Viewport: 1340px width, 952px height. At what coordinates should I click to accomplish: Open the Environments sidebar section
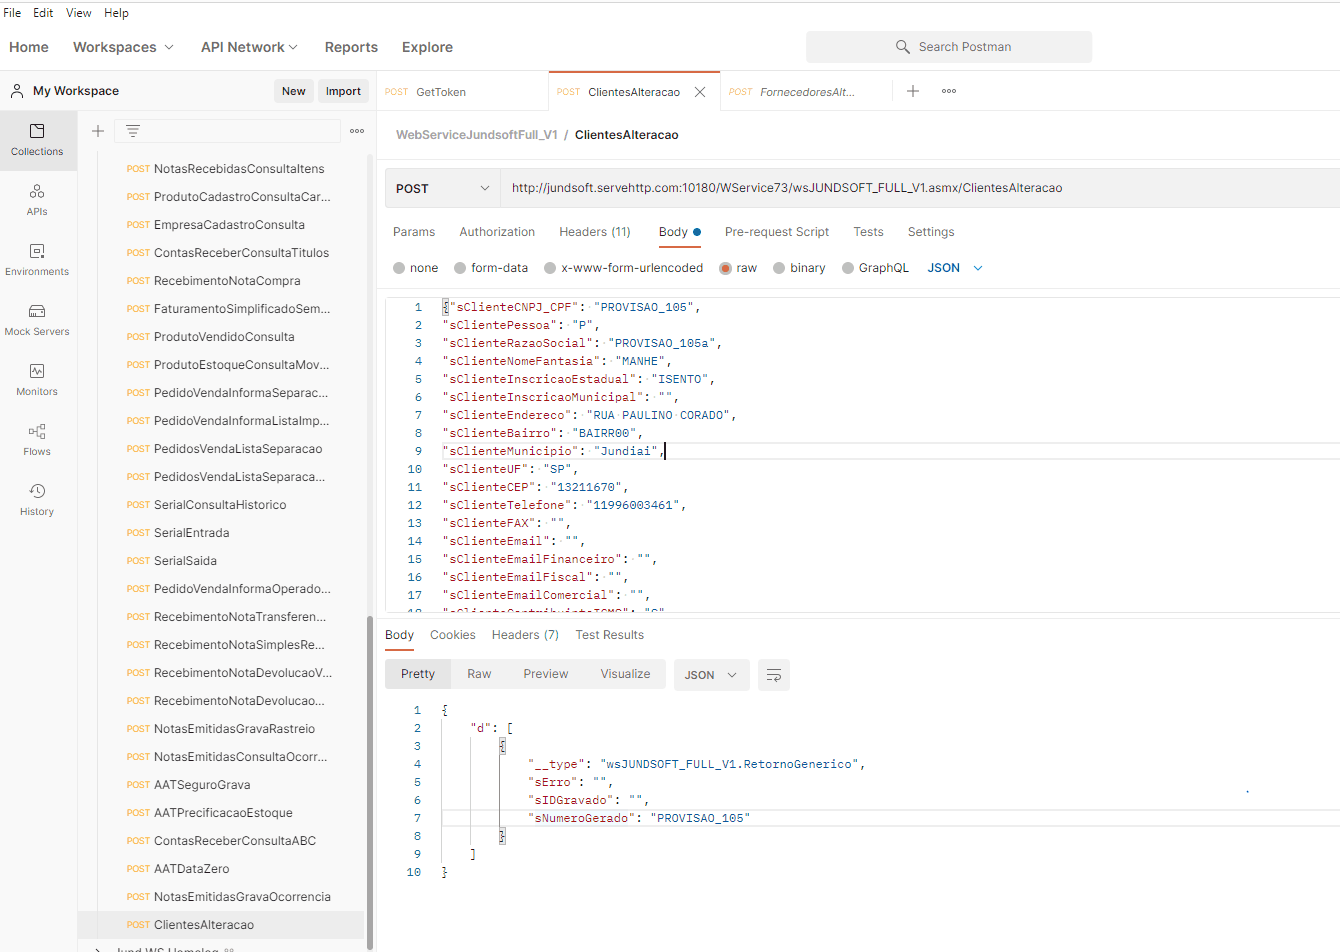pos(37,259)
